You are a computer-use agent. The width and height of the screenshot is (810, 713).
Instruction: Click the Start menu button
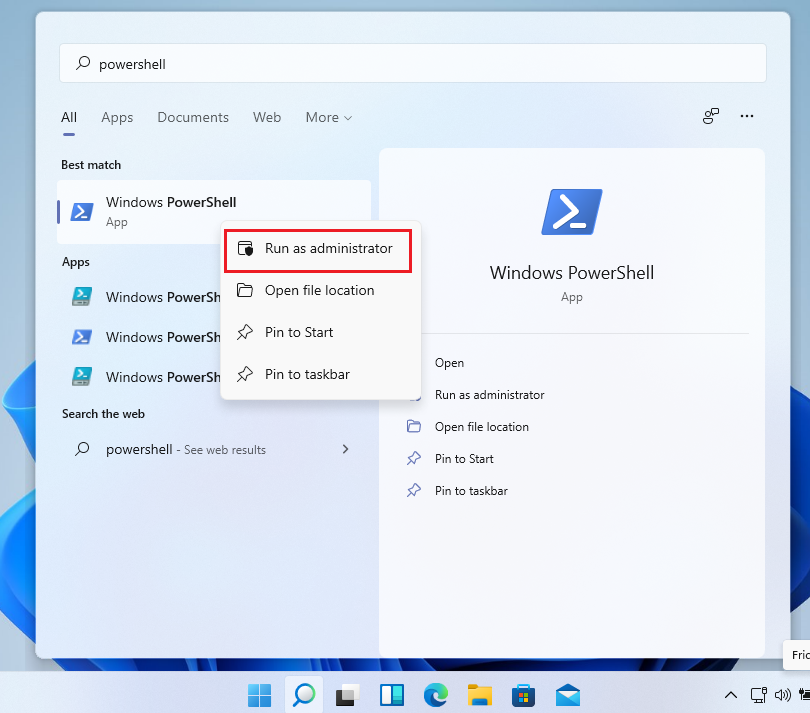(x=259, y=694)
